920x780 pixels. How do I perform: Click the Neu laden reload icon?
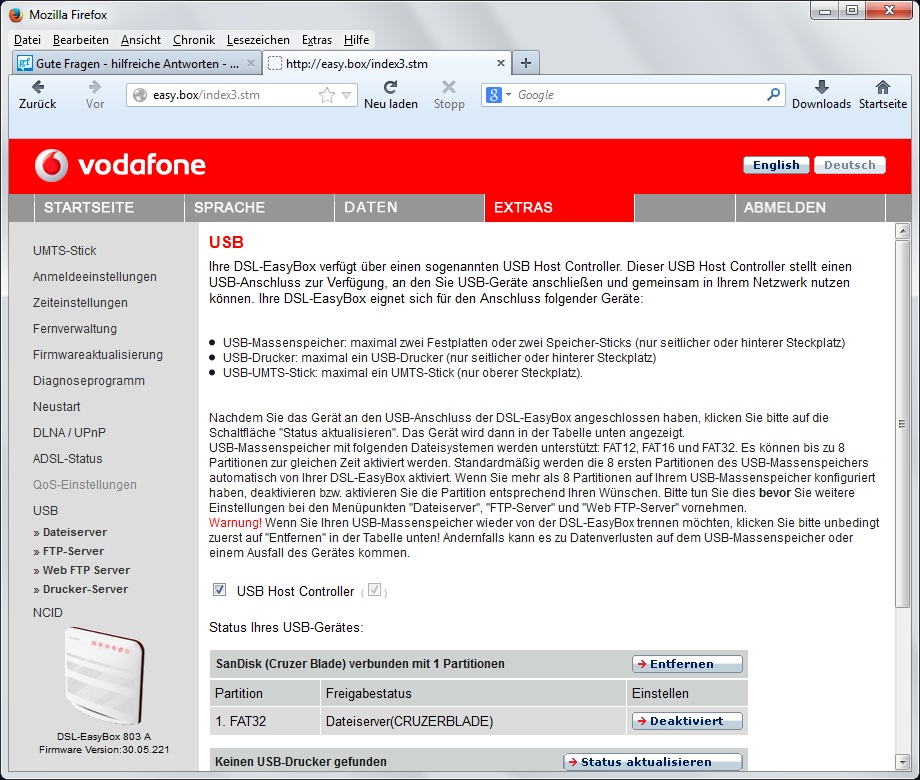pos(390,87)
